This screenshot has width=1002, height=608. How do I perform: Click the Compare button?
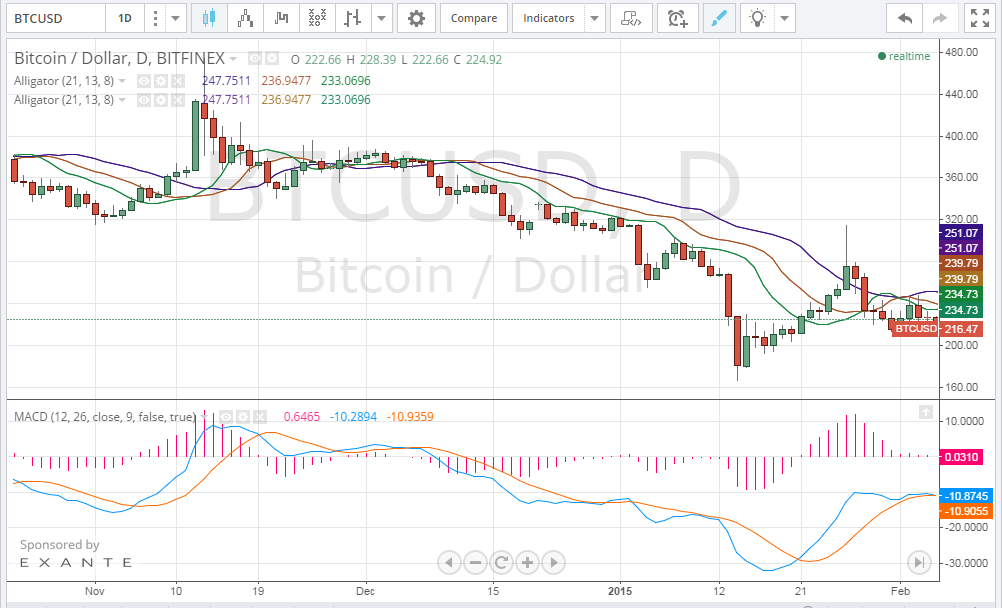click(x=473, y=17)
